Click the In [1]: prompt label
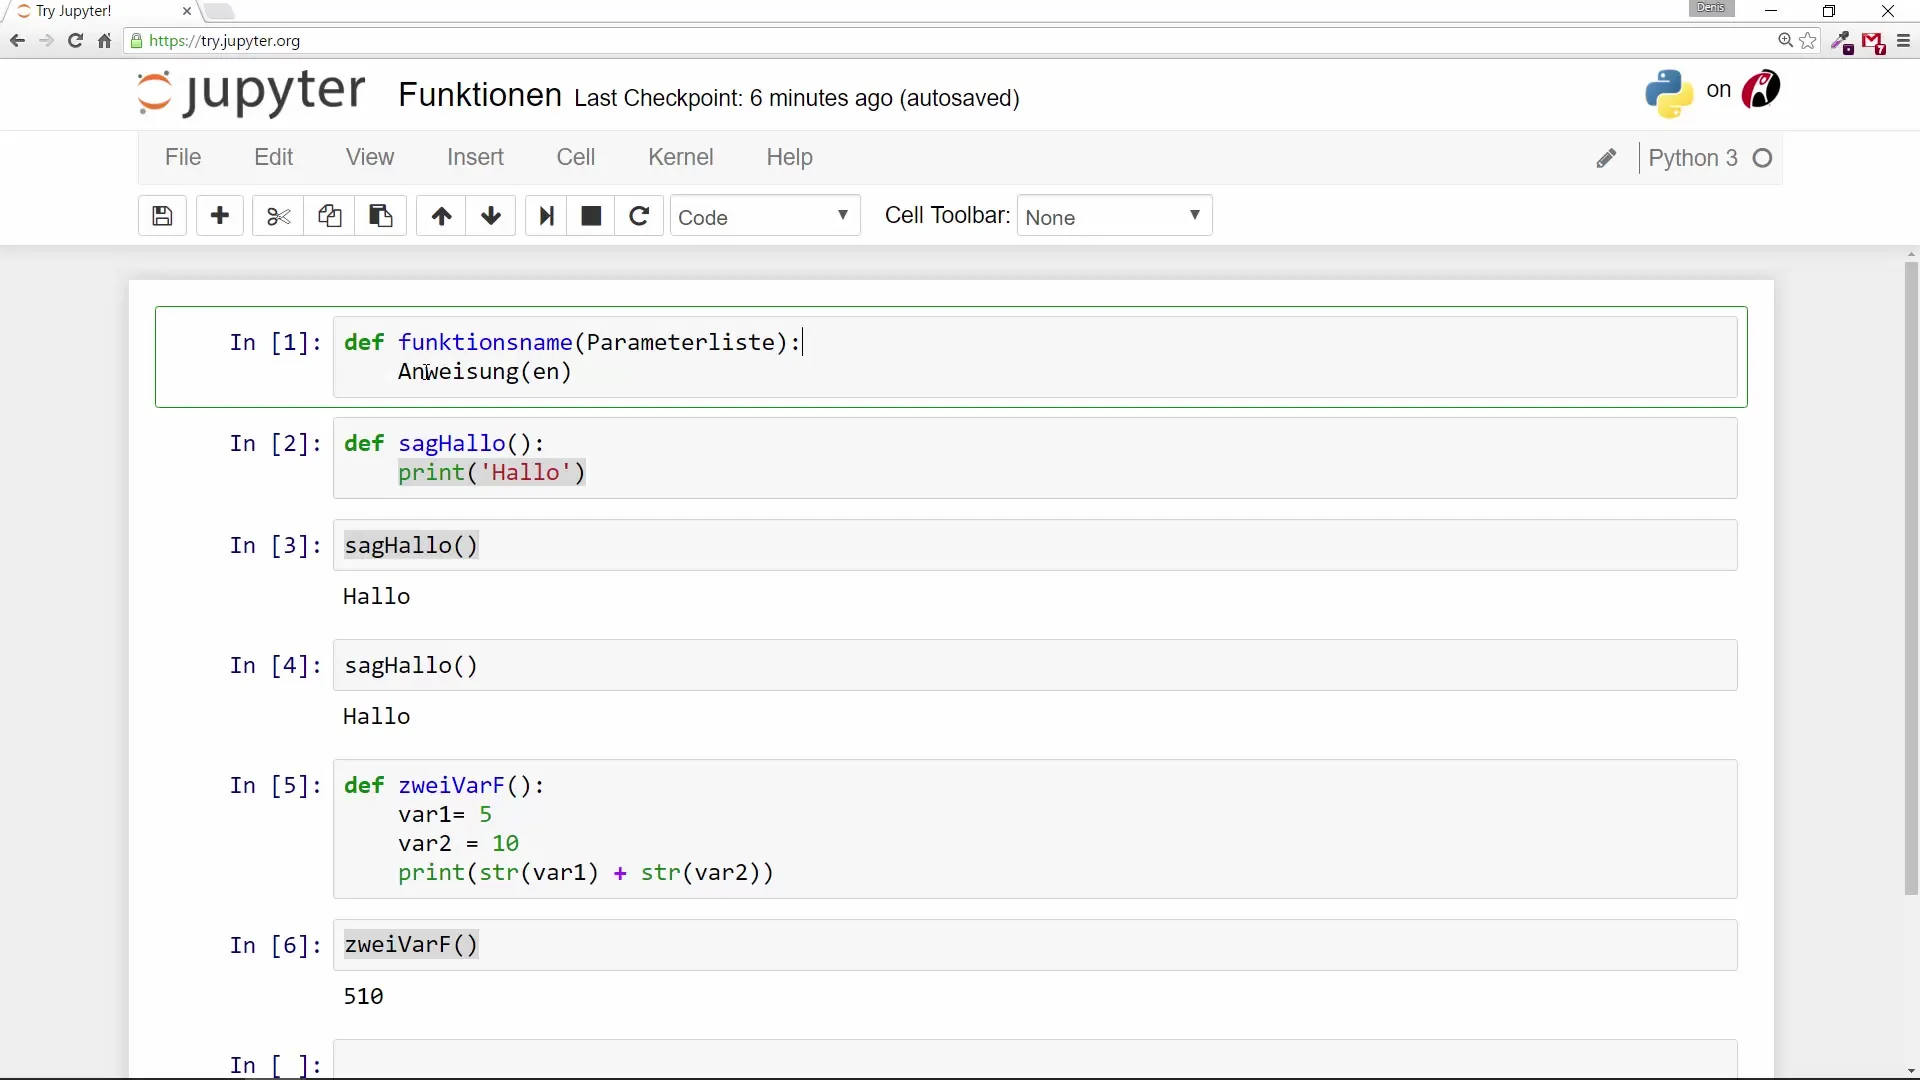 (x=275, y=343)
